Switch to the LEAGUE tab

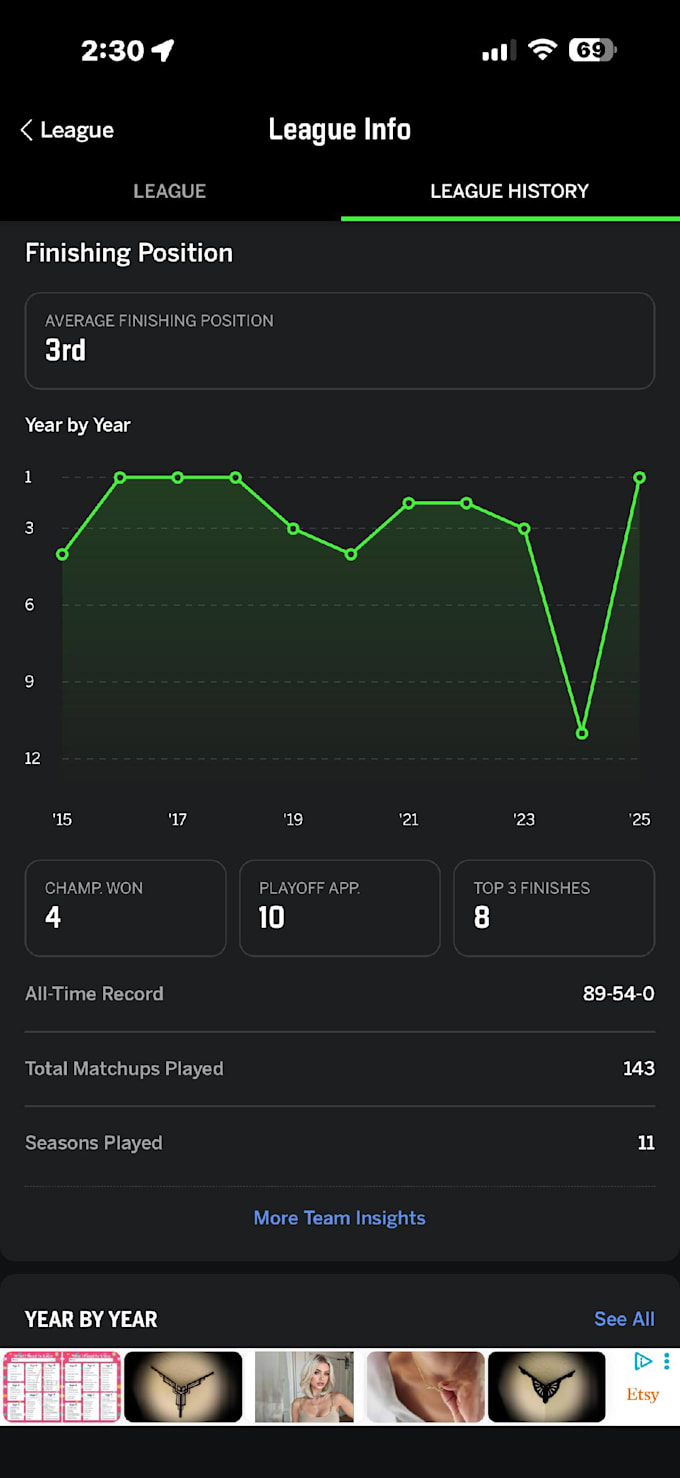pos(170,191)
